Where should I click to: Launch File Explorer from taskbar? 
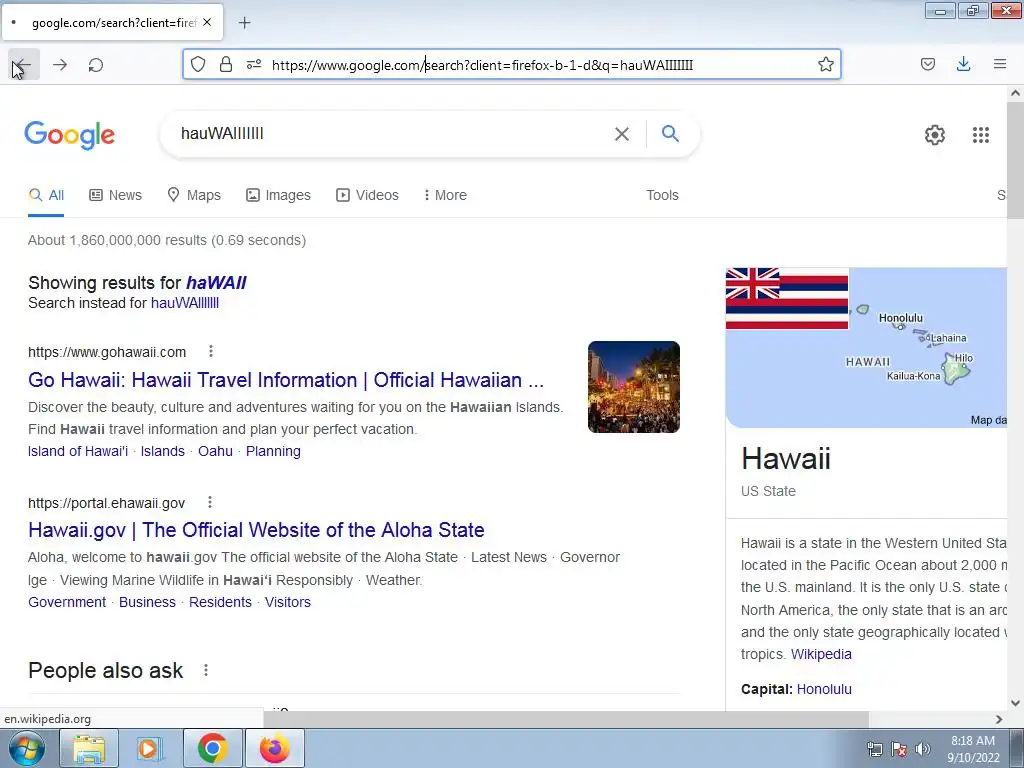(89, 748)
